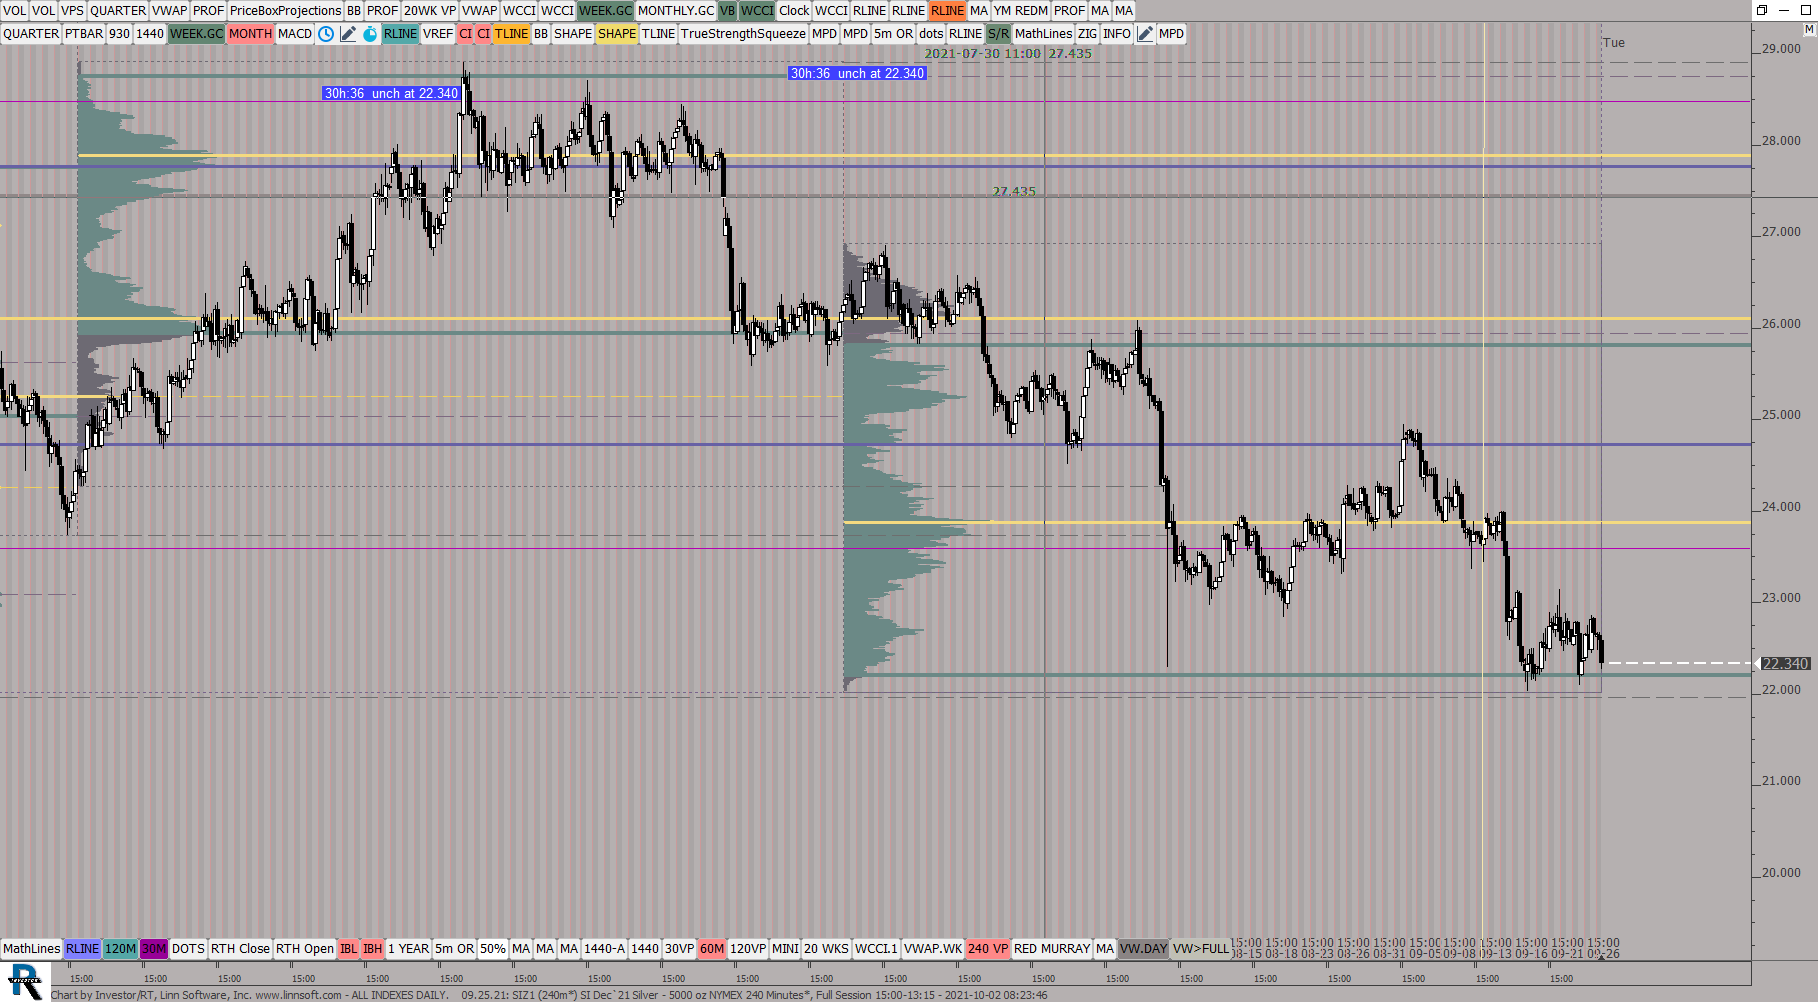
Task: Enable the MACD indicator button
Action: [x=295, y=34]
